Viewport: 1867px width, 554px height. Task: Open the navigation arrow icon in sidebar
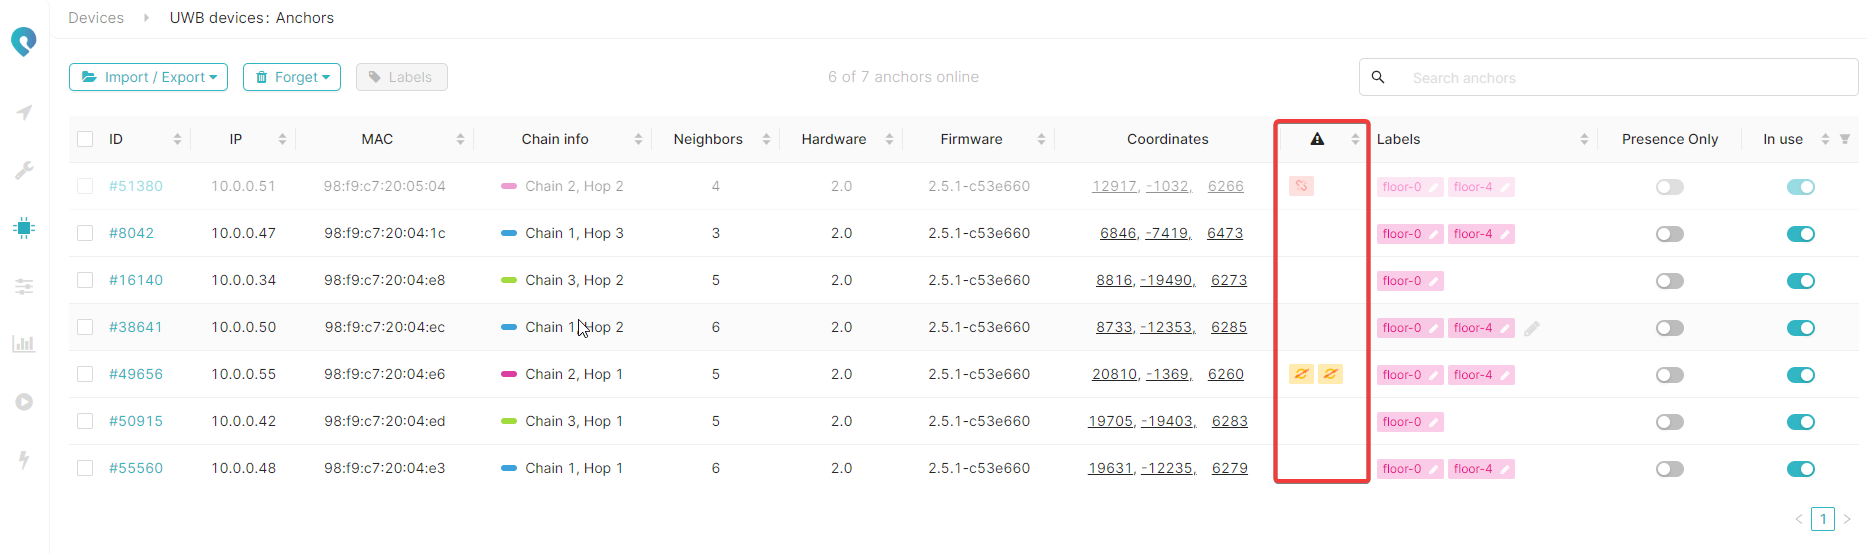tap(24, 112)
